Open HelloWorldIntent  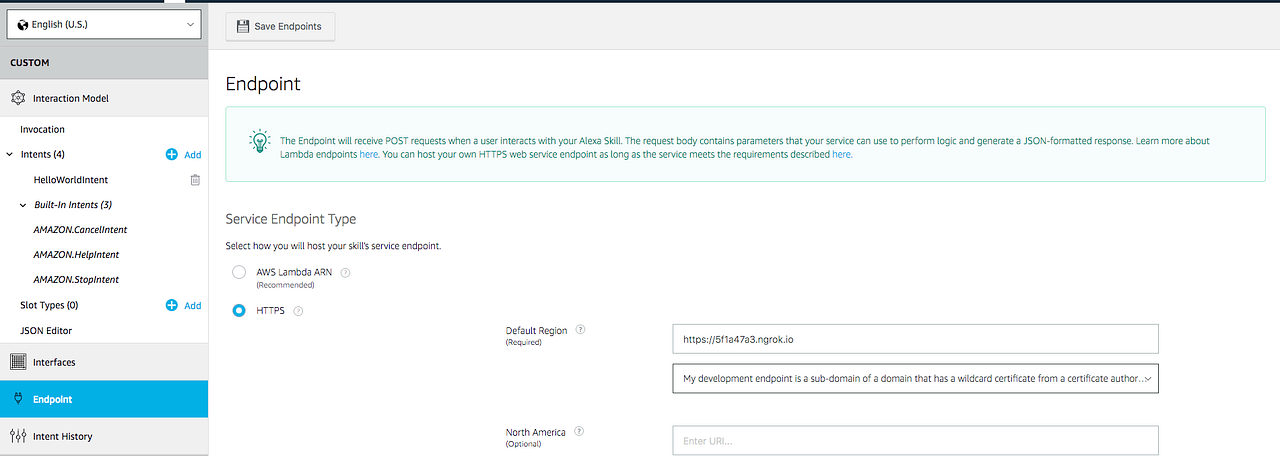[x=70, y=180]
